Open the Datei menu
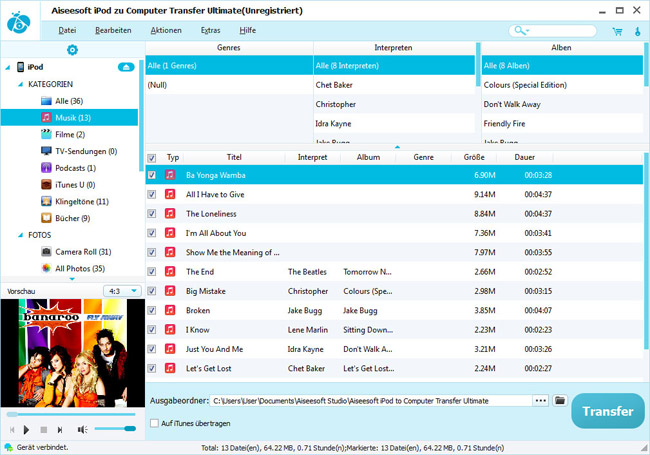This screenshot has width=650, height=455. click(x=67, y=30)
